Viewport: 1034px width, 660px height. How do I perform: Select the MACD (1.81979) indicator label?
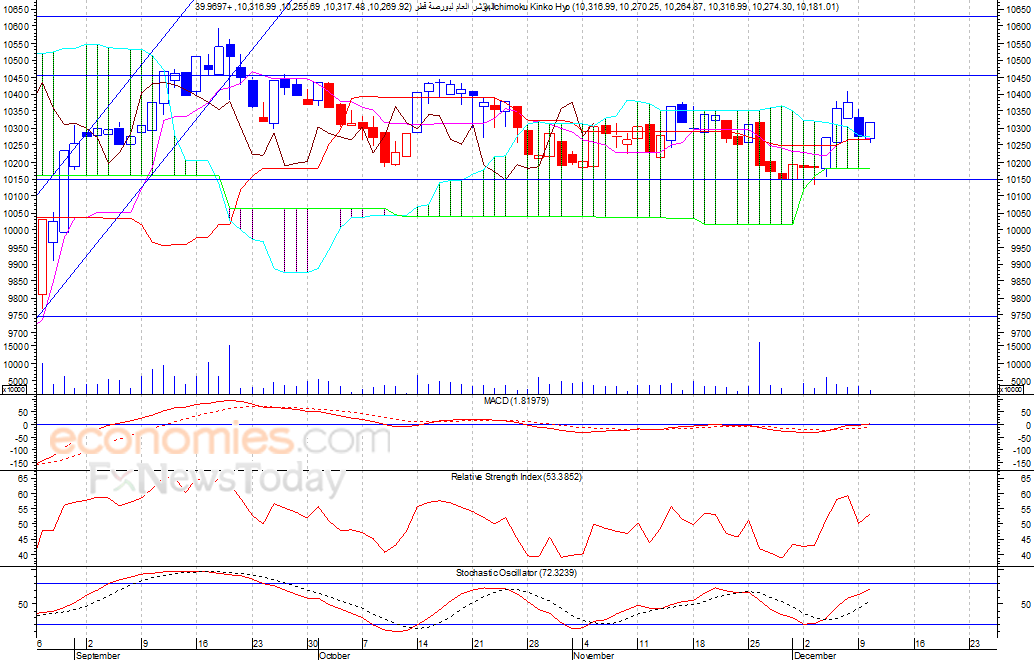516,401
